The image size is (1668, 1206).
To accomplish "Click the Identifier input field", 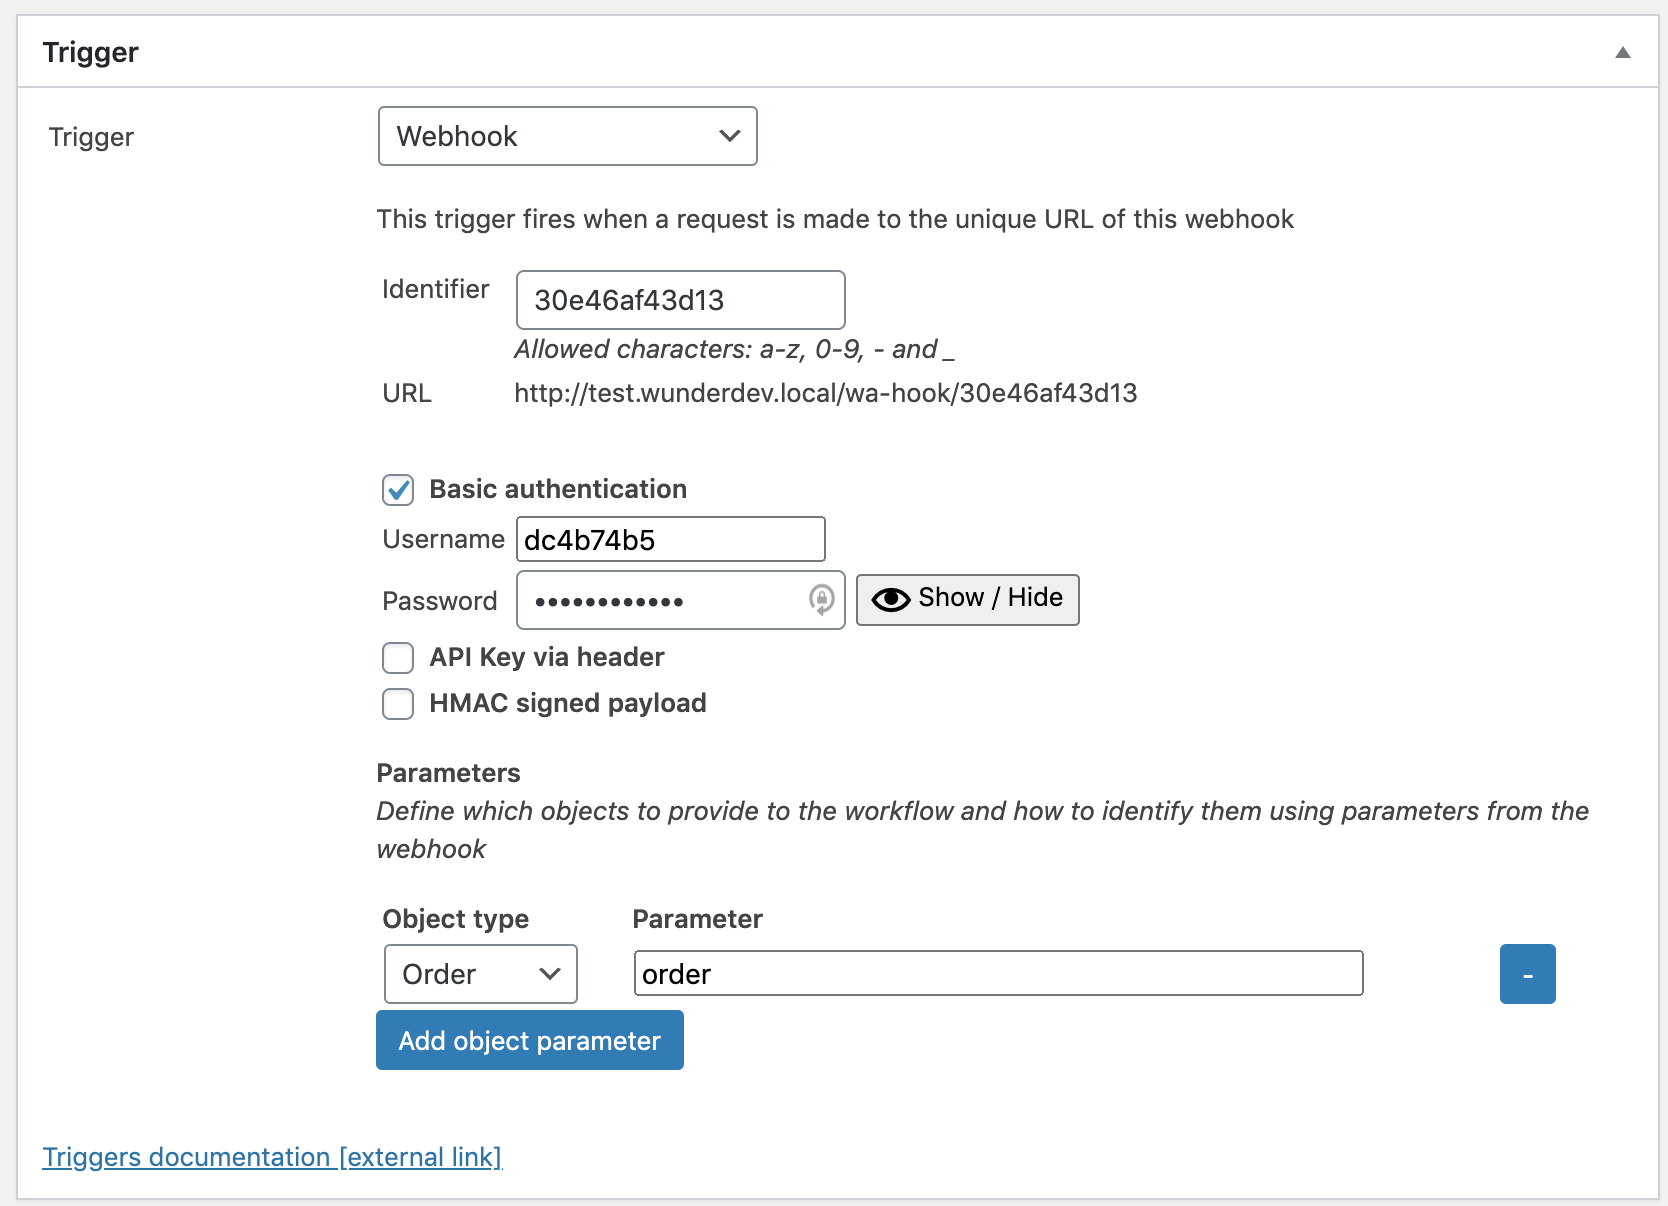I will (680, 300).
